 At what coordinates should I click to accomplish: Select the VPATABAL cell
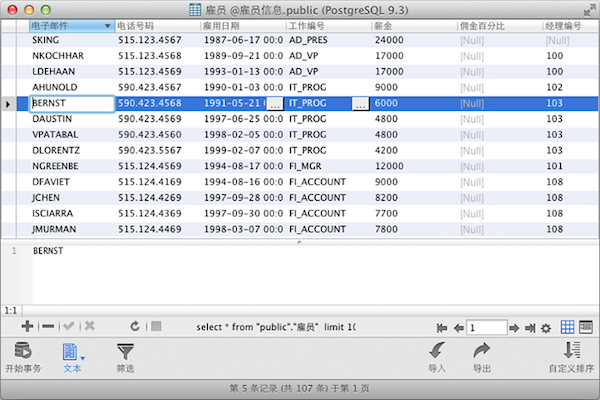point(72,135)
